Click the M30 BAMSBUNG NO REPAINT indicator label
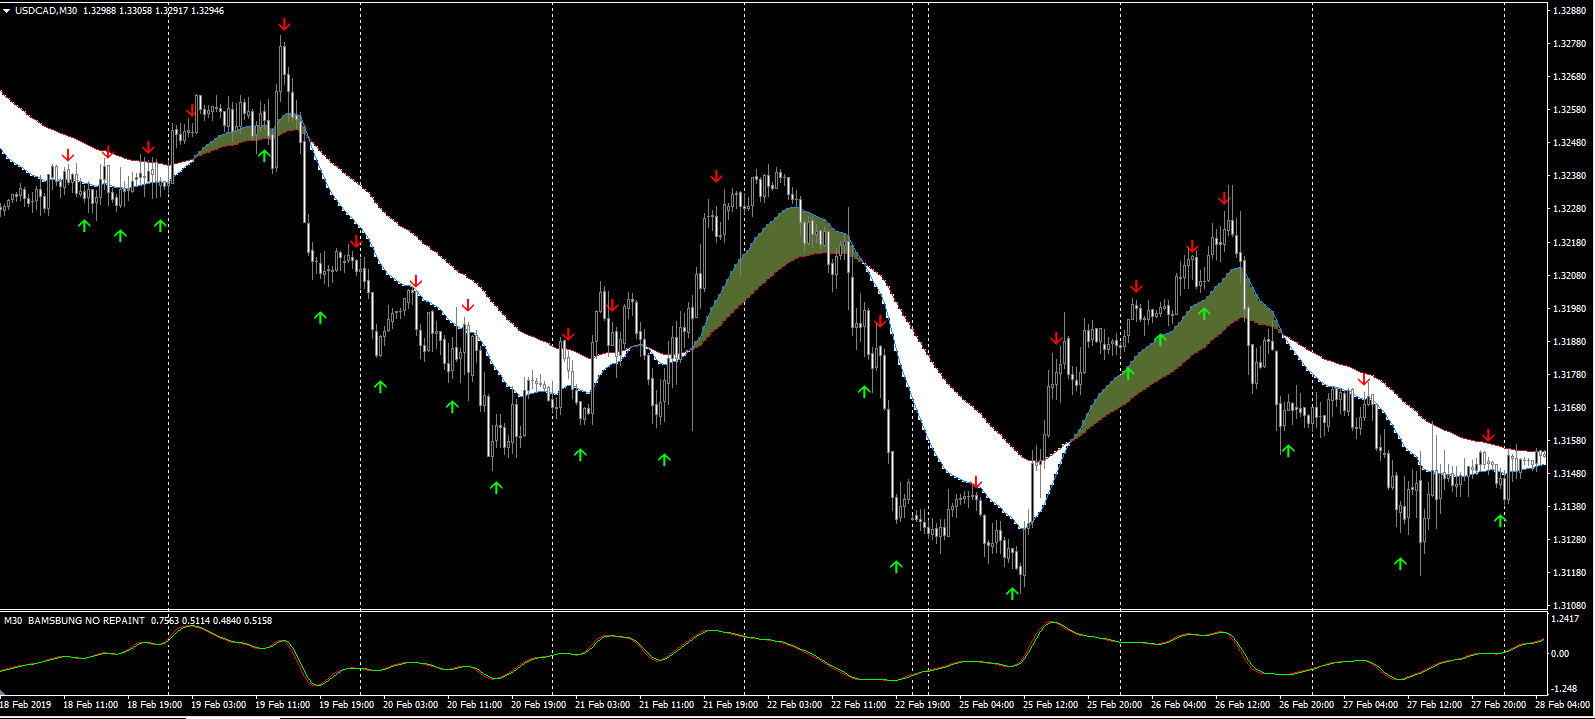 (74, 621)
